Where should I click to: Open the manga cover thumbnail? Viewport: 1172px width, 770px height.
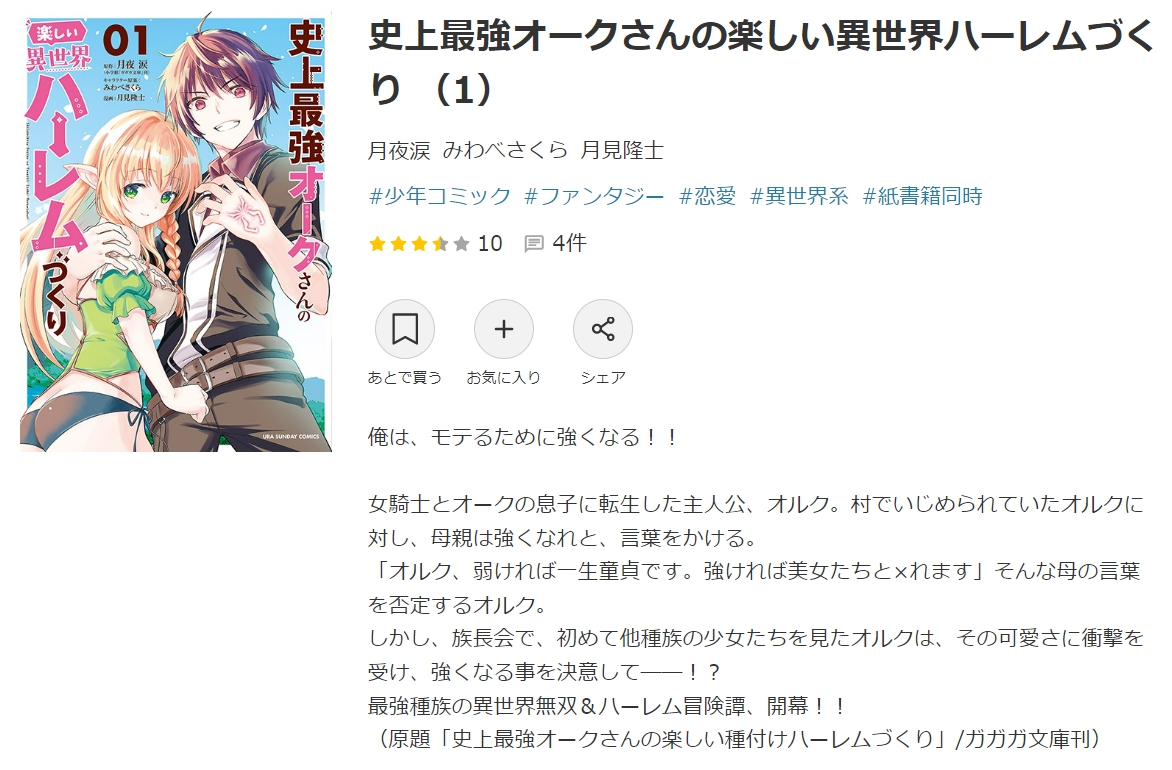coord(176,232)
